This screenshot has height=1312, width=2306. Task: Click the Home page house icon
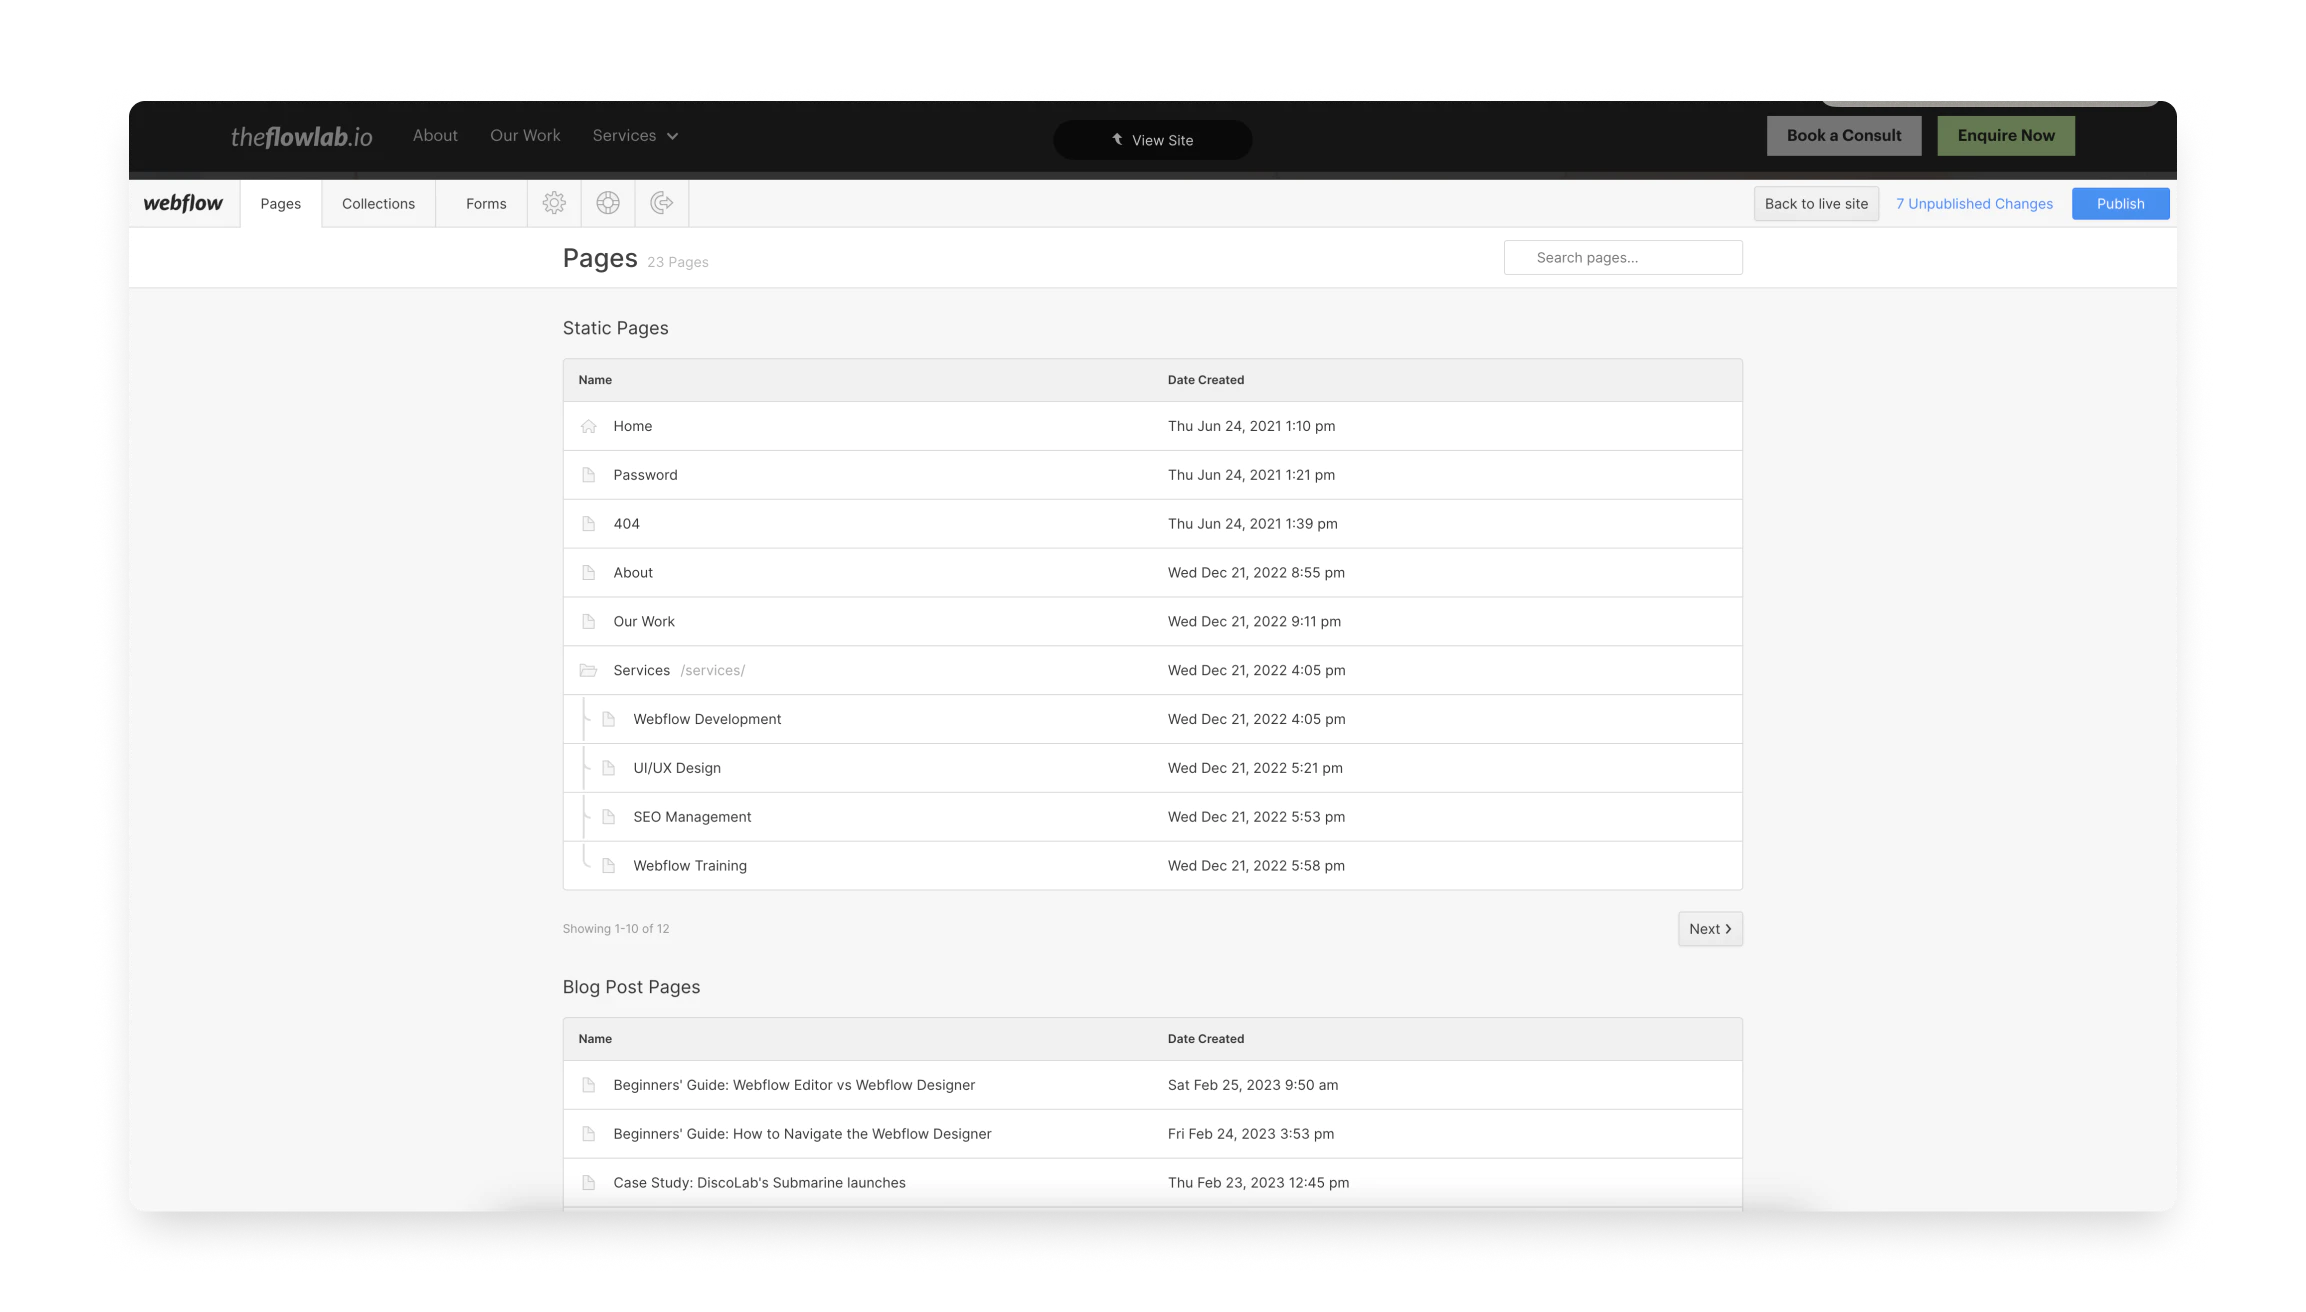click(x=588, y=426)
